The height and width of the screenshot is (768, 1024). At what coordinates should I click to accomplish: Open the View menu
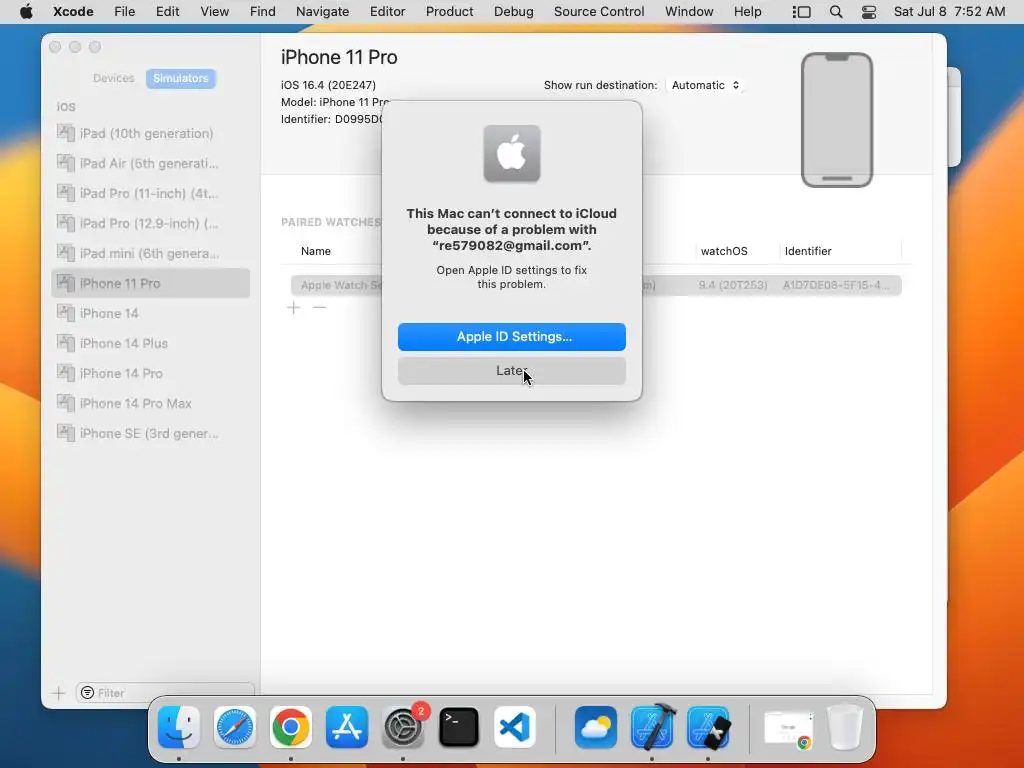tap(214, 12)
